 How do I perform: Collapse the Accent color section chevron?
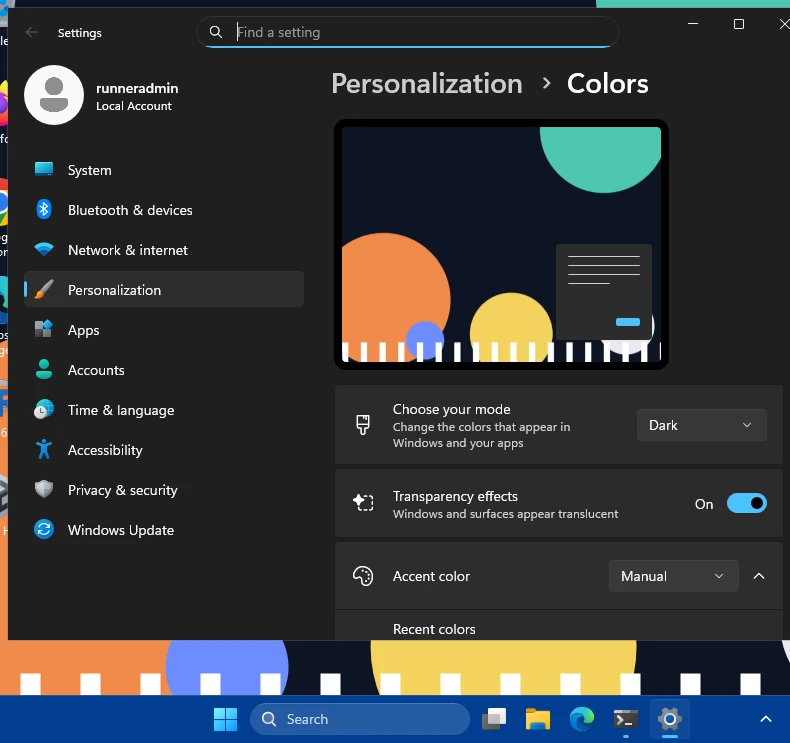click(x=758, y=576)
